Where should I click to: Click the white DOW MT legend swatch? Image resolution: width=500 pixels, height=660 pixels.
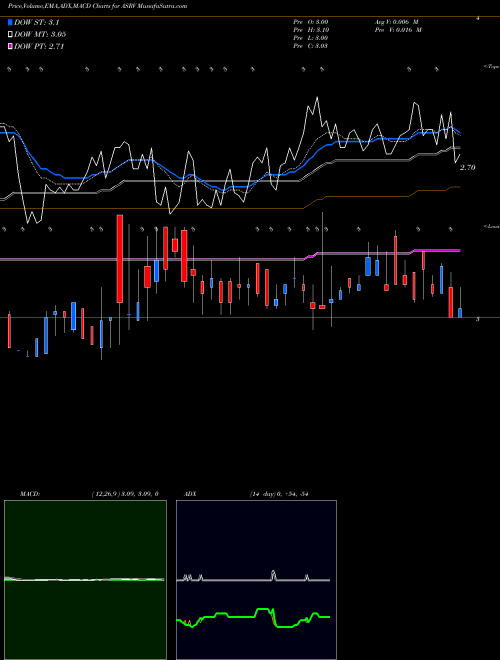pyautogui.click(x=10, y=35)
